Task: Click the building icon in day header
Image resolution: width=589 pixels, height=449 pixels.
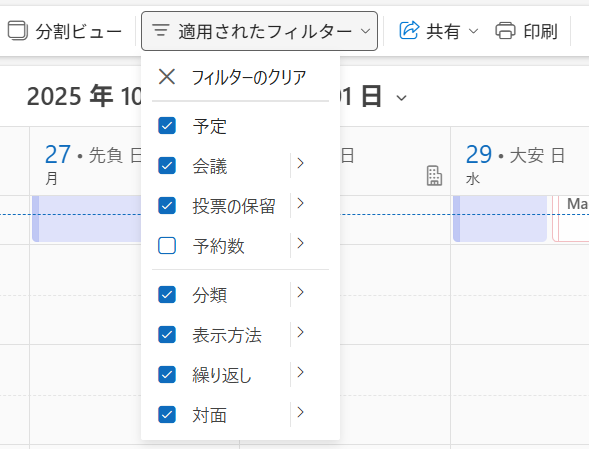Action: [x=434, y=175]
